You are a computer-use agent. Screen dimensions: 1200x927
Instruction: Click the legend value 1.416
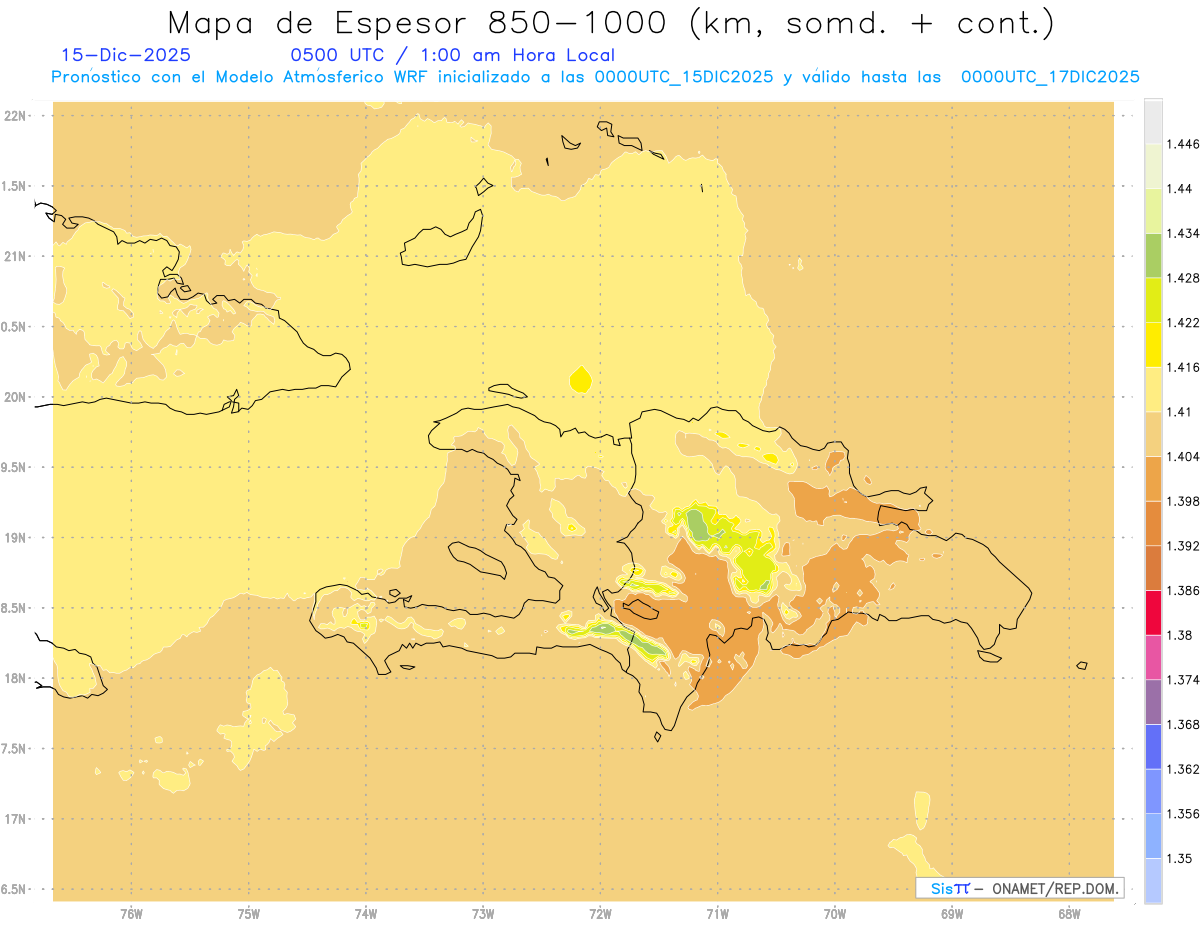pyautogui.click(x=1183, y=367)
